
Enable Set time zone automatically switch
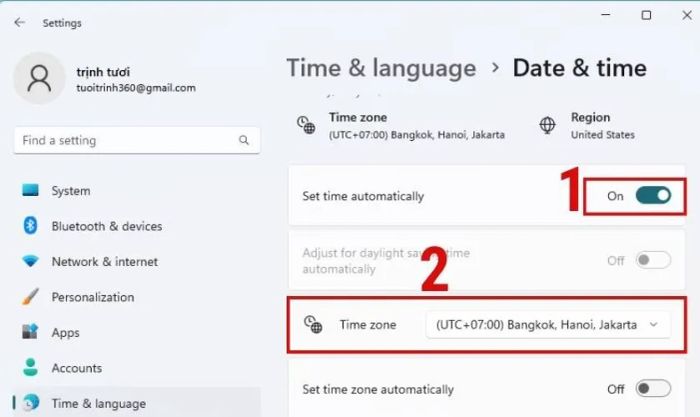[x=653, y=388]
